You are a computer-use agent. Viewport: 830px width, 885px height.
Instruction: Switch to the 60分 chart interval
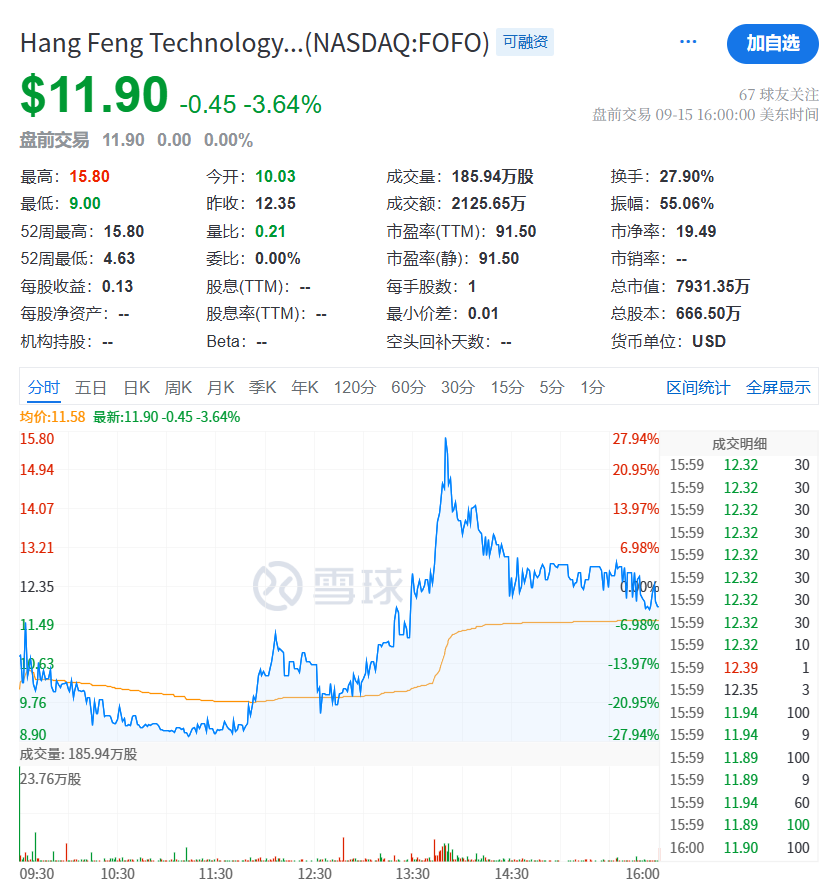(408, 388)
